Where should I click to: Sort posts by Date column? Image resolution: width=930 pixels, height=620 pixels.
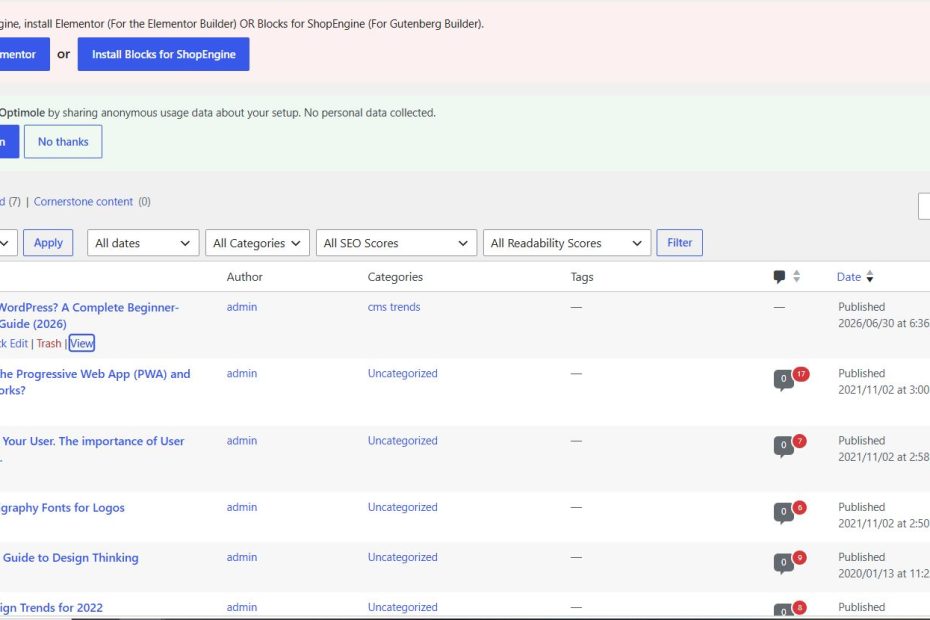848,276
